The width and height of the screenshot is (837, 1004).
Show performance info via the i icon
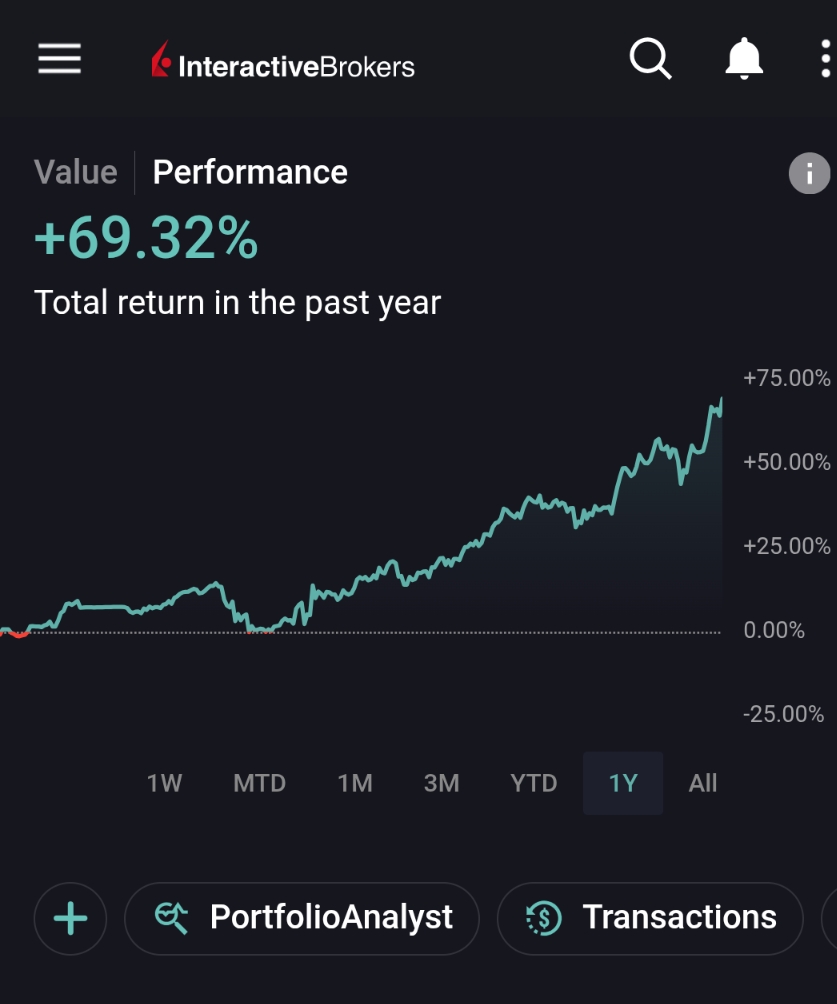click(809, 174)
